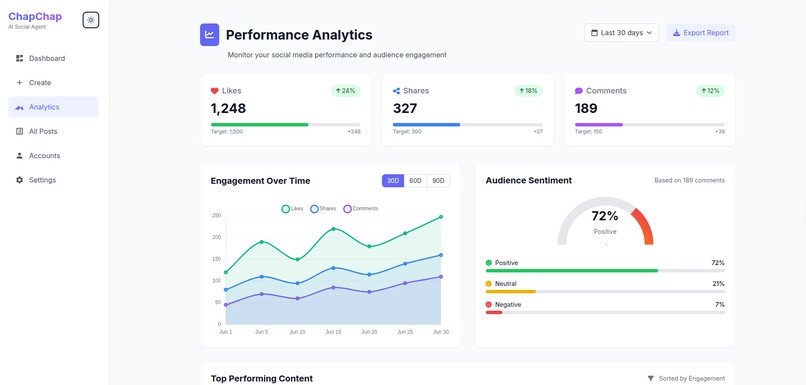Click the Likes data point at Jun 30

(441, 217)
